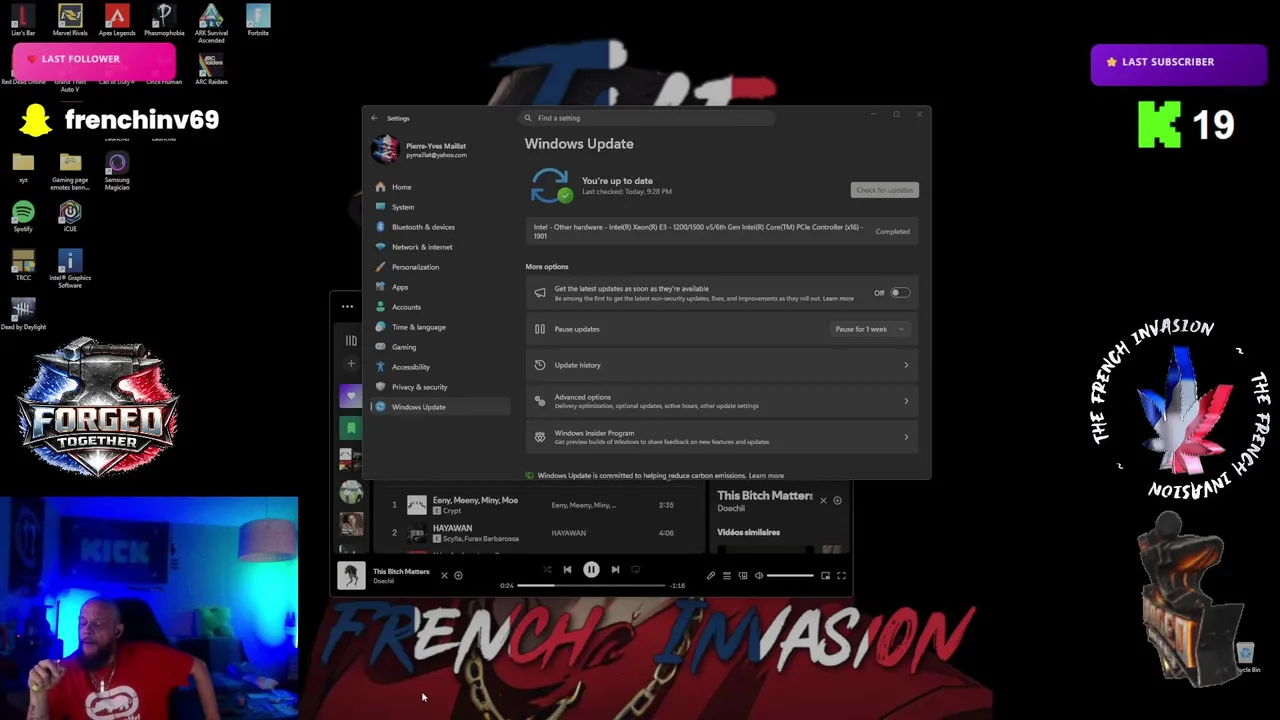
Task: Open Spotify desktop shortcut
Action: click(x=23, y=216)
